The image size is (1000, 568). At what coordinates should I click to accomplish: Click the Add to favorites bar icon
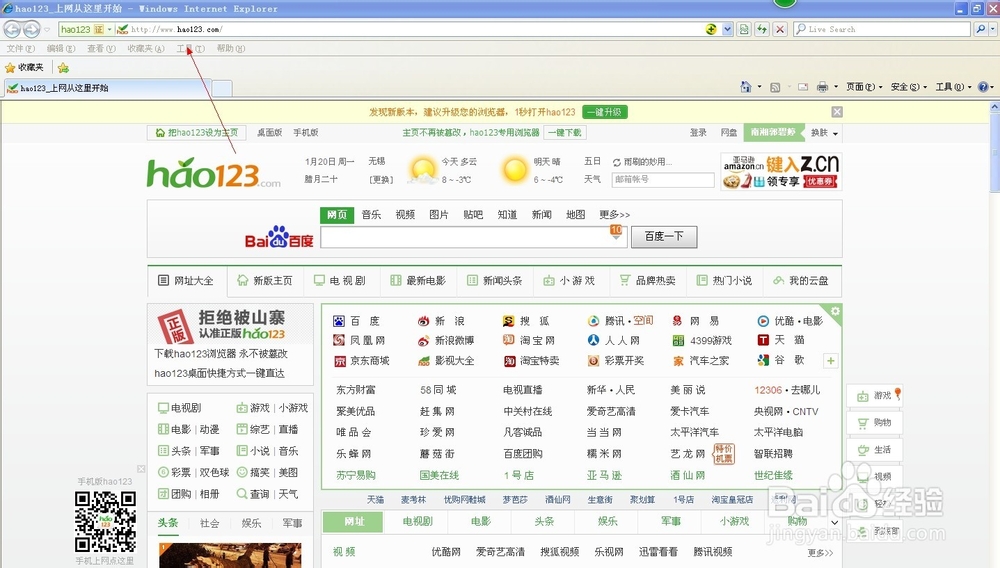(62, 68)
